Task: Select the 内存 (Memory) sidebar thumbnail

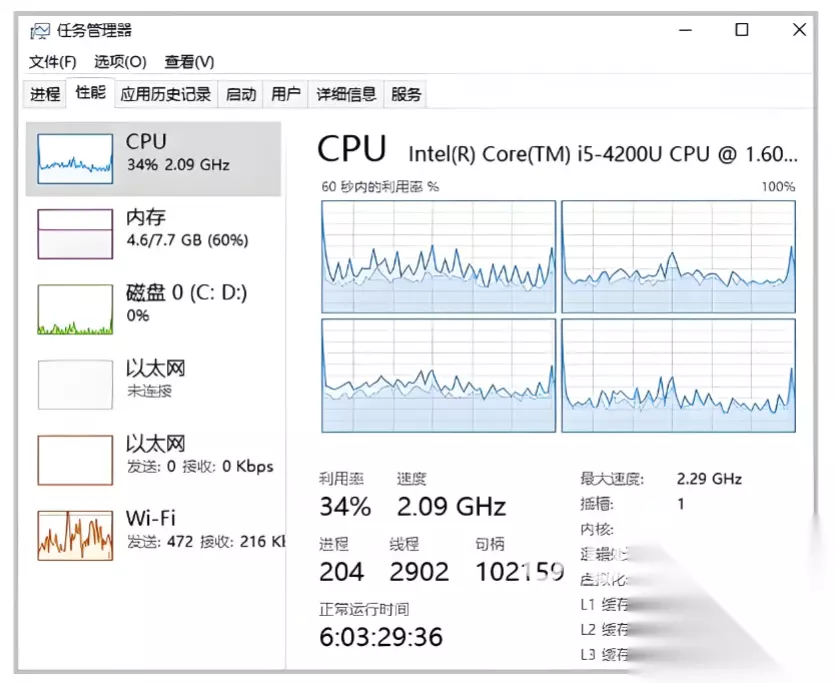Action: click(x=75, y=233)
